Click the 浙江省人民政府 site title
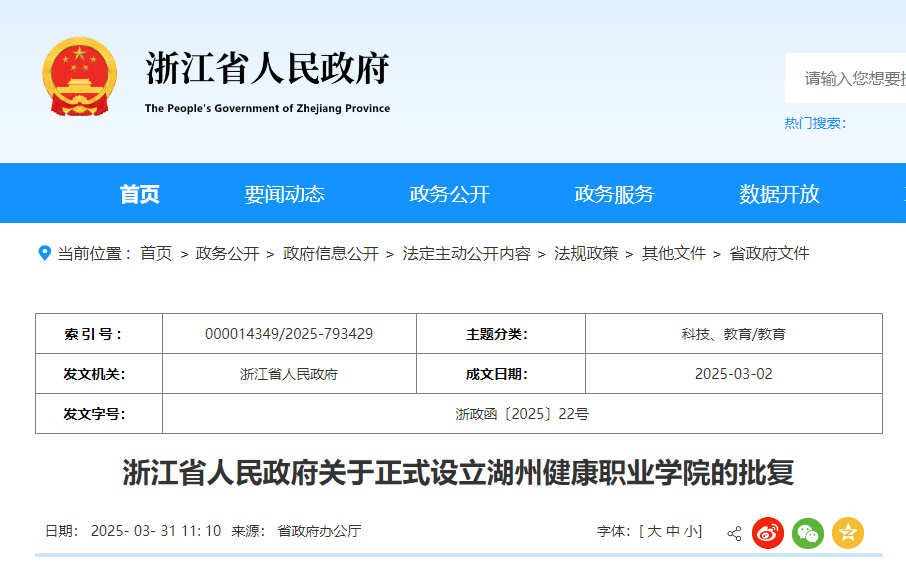906x568 pixels. click(x=268, y=68)
